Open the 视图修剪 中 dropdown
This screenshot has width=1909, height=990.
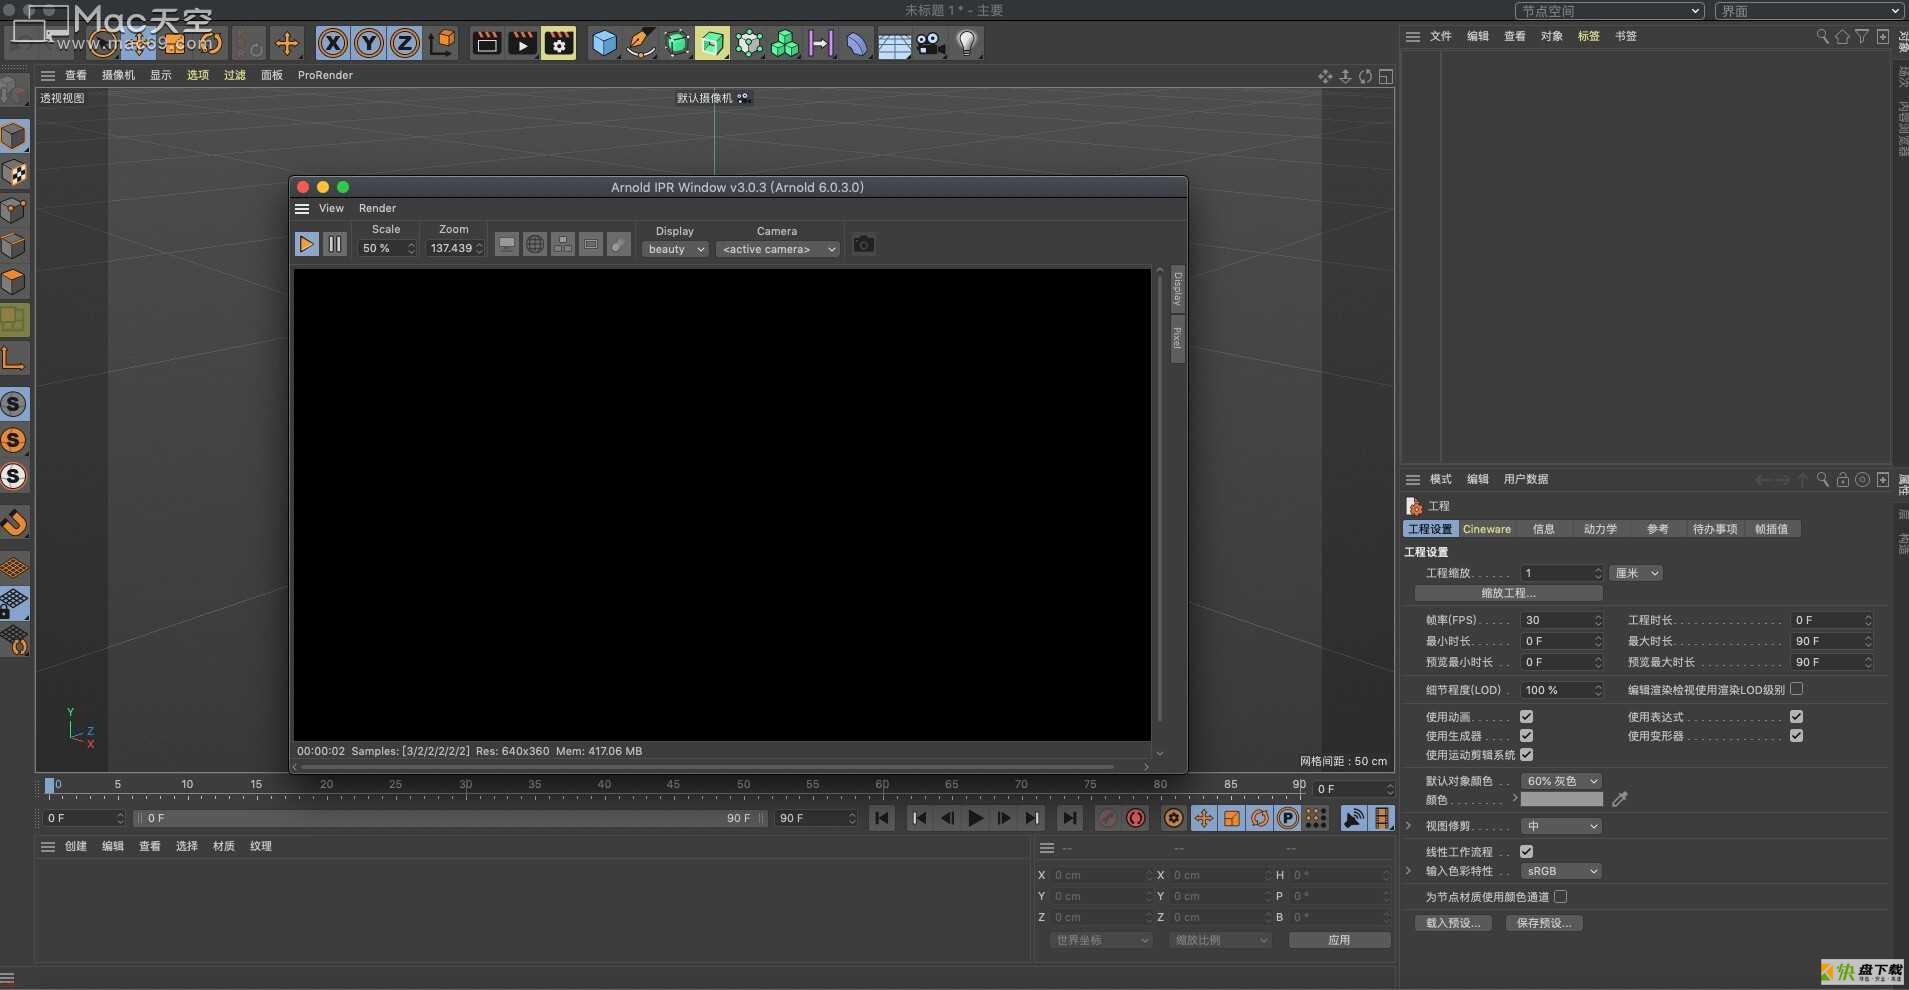[x=1561, y=826]
